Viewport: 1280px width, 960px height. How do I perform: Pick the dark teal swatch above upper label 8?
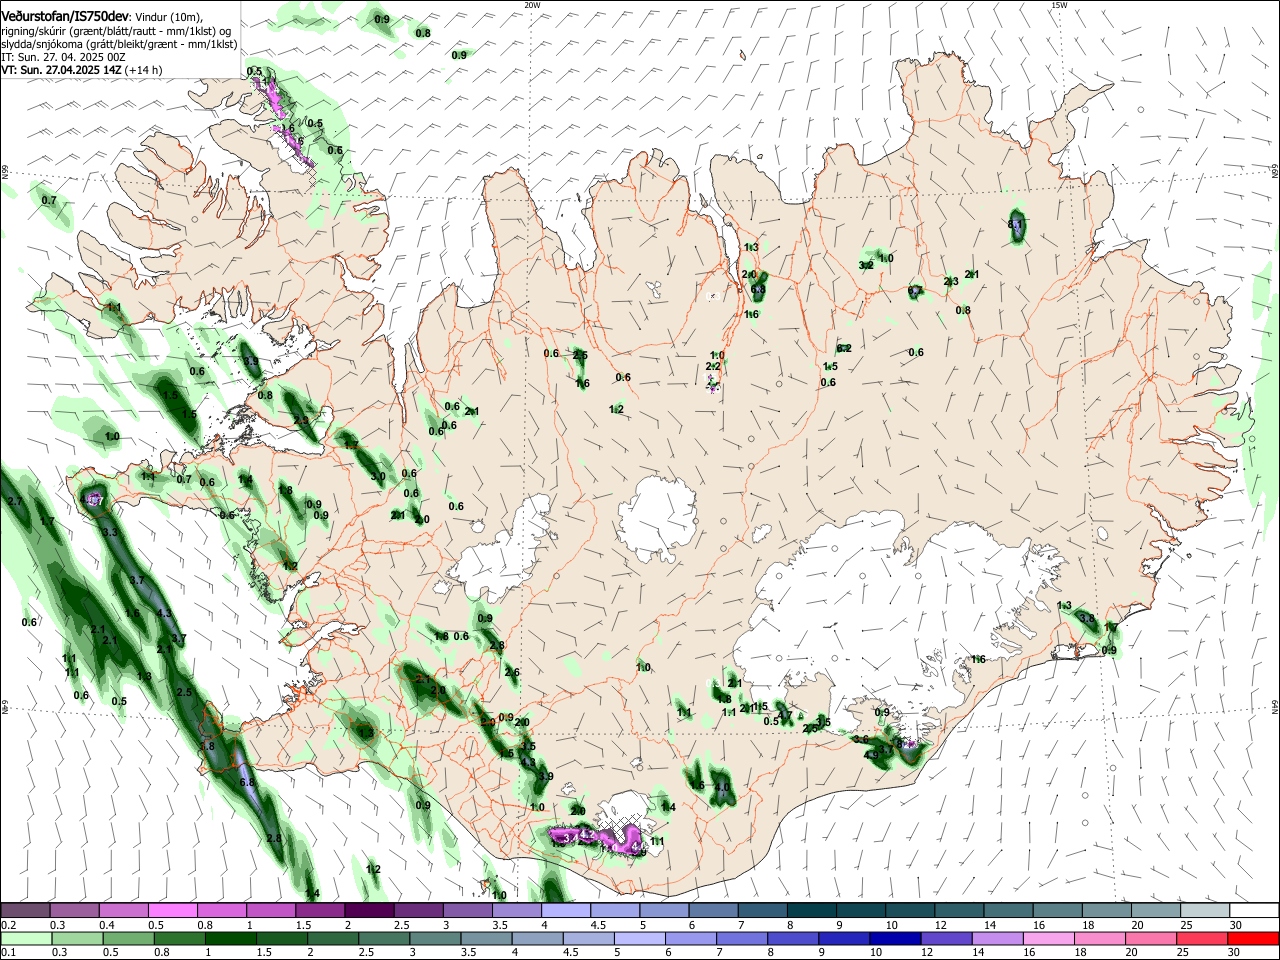point(811,911)
